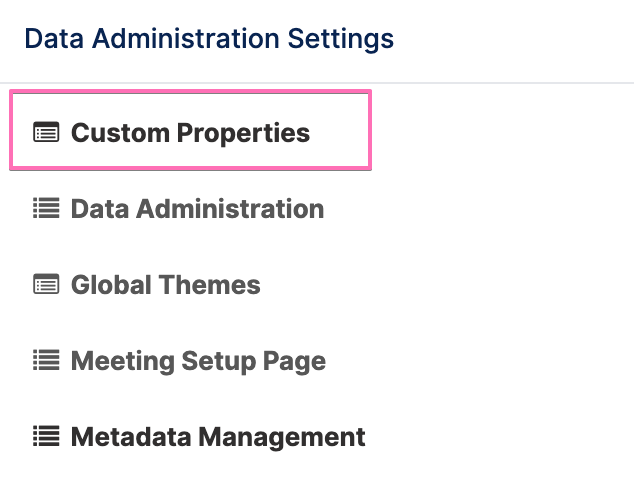Click the Data Administration Settings heading
The height and width of the screenshot is (492, 634).
click(209, 39)
